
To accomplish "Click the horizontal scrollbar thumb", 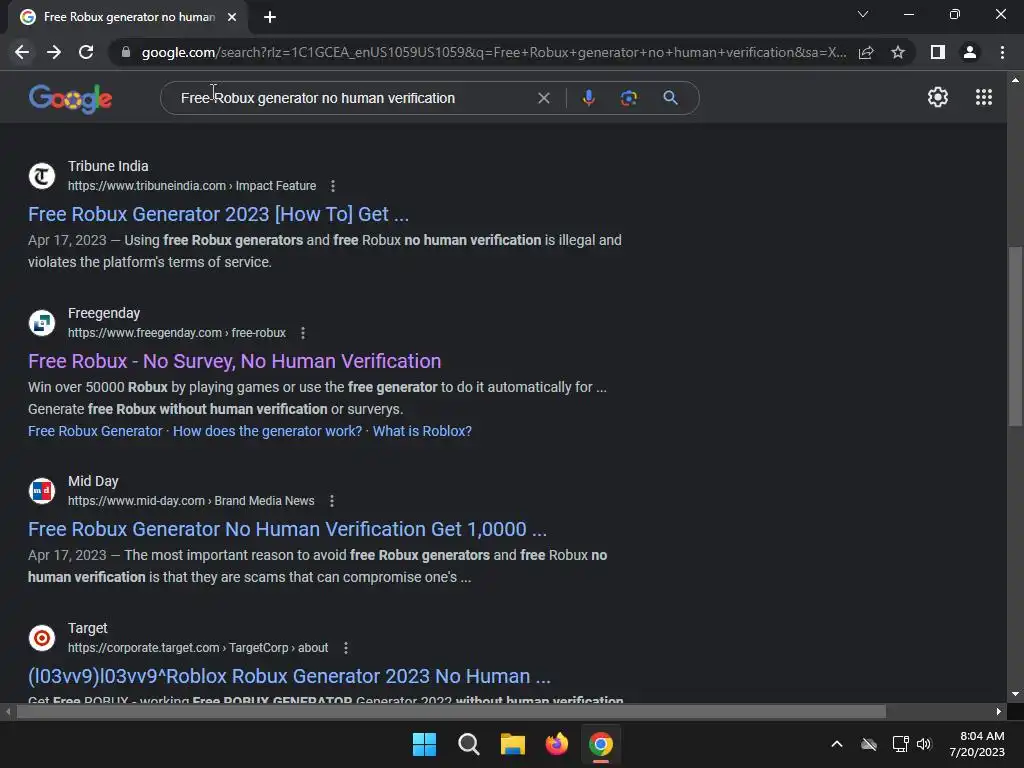I will tap(451, 711).
